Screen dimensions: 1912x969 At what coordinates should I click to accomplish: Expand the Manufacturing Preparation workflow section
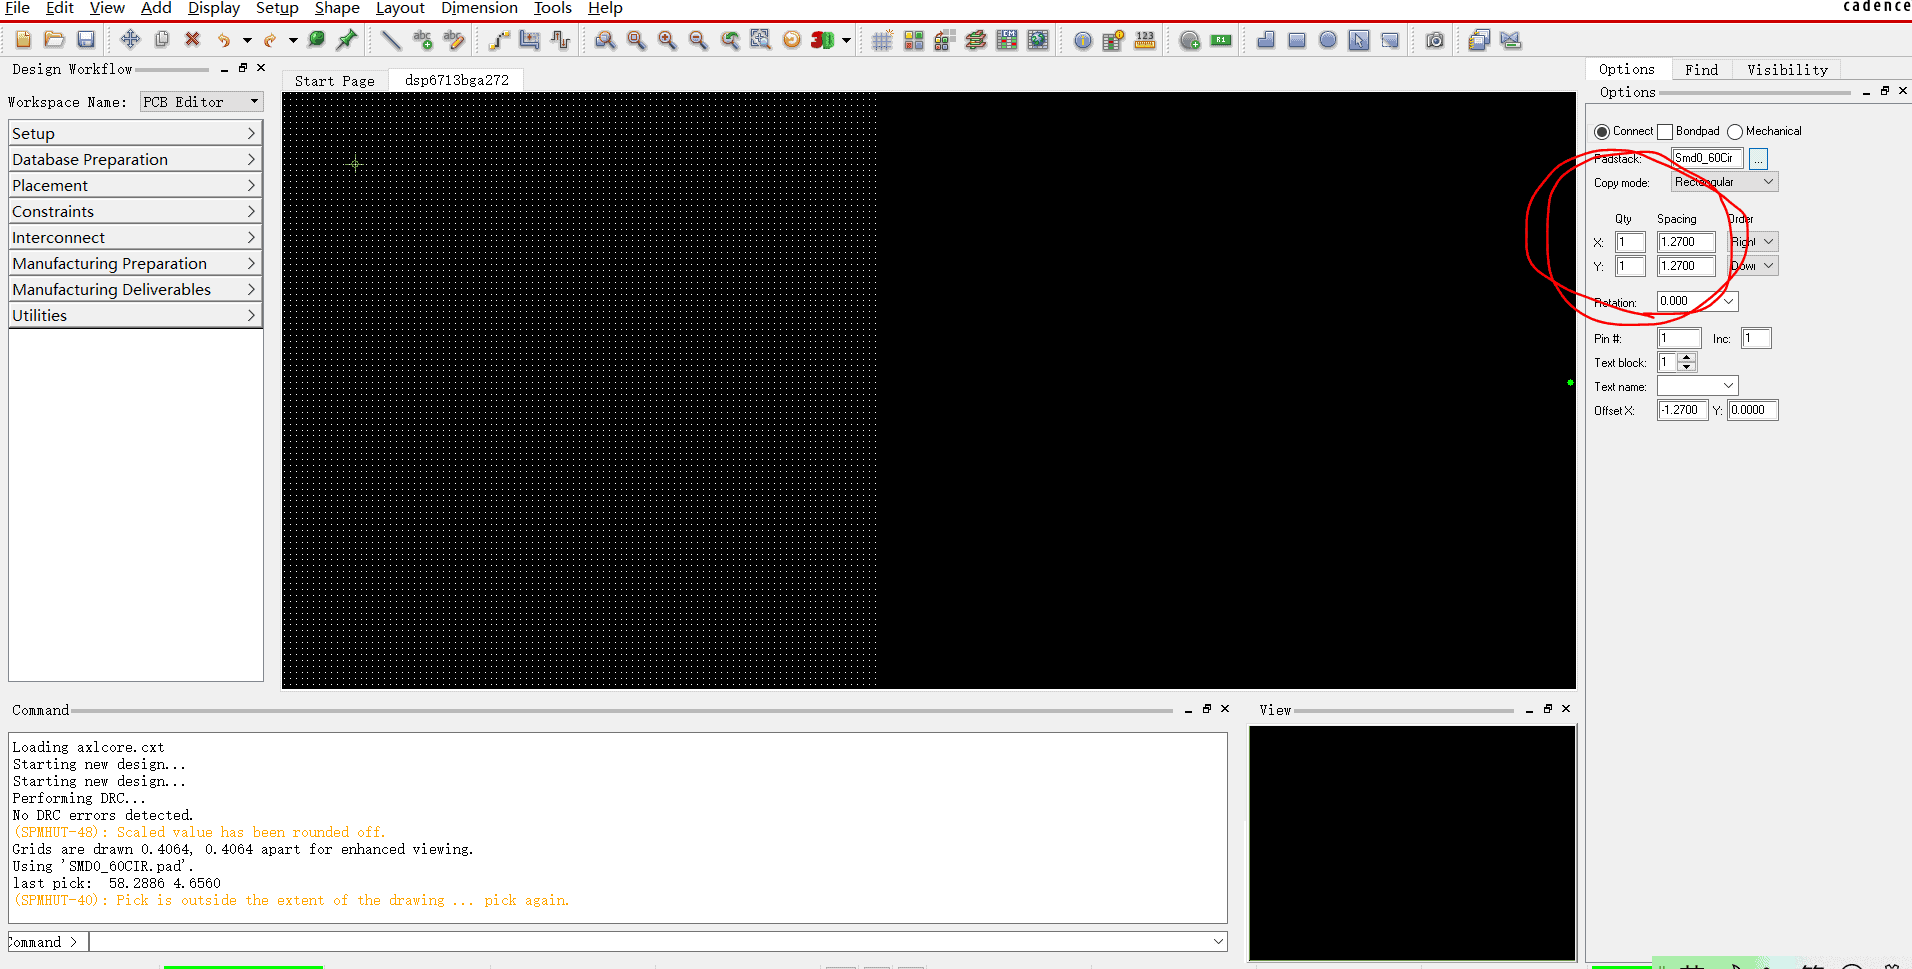135,263
